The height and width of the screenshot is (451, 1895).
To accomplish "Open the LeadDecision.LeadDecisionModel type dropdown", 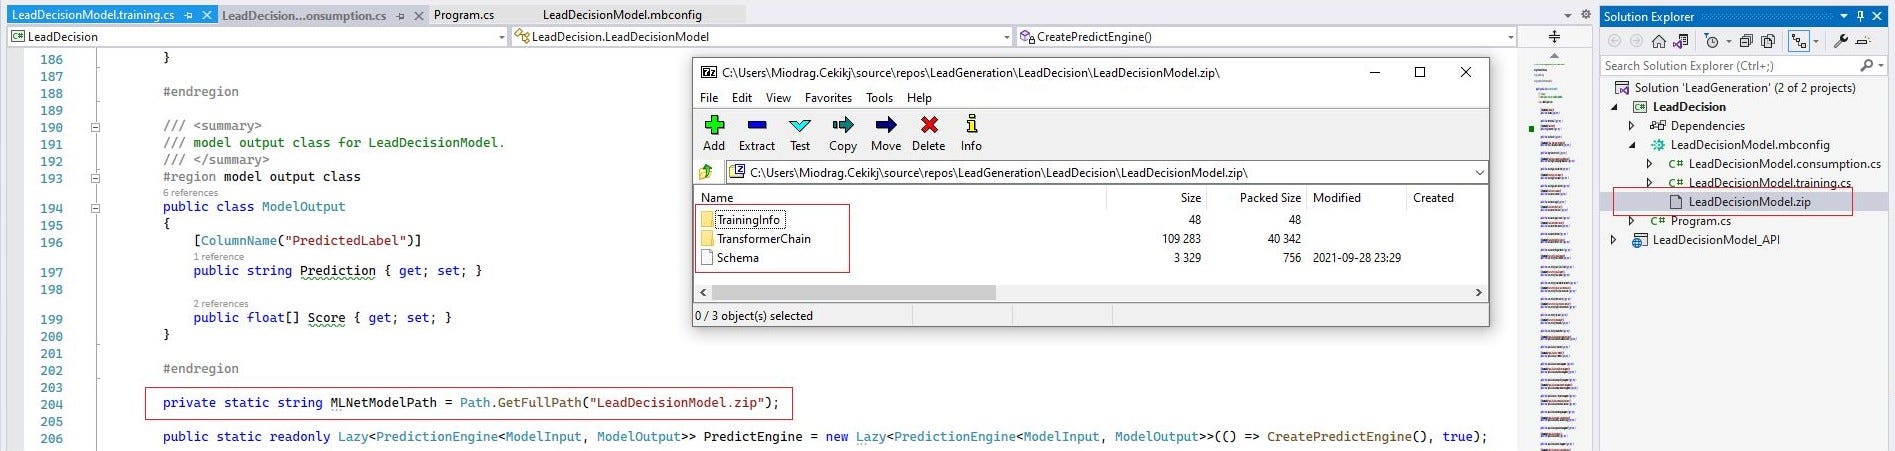I will (1007, 37).
